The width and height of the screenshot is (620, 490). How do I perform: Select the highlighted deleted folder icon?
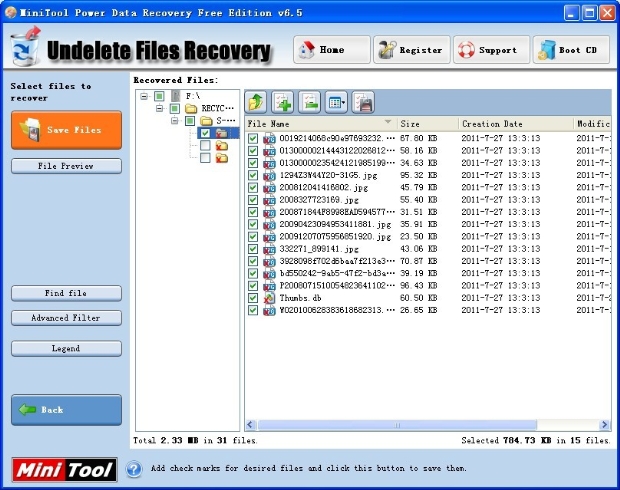click(221, 133)
